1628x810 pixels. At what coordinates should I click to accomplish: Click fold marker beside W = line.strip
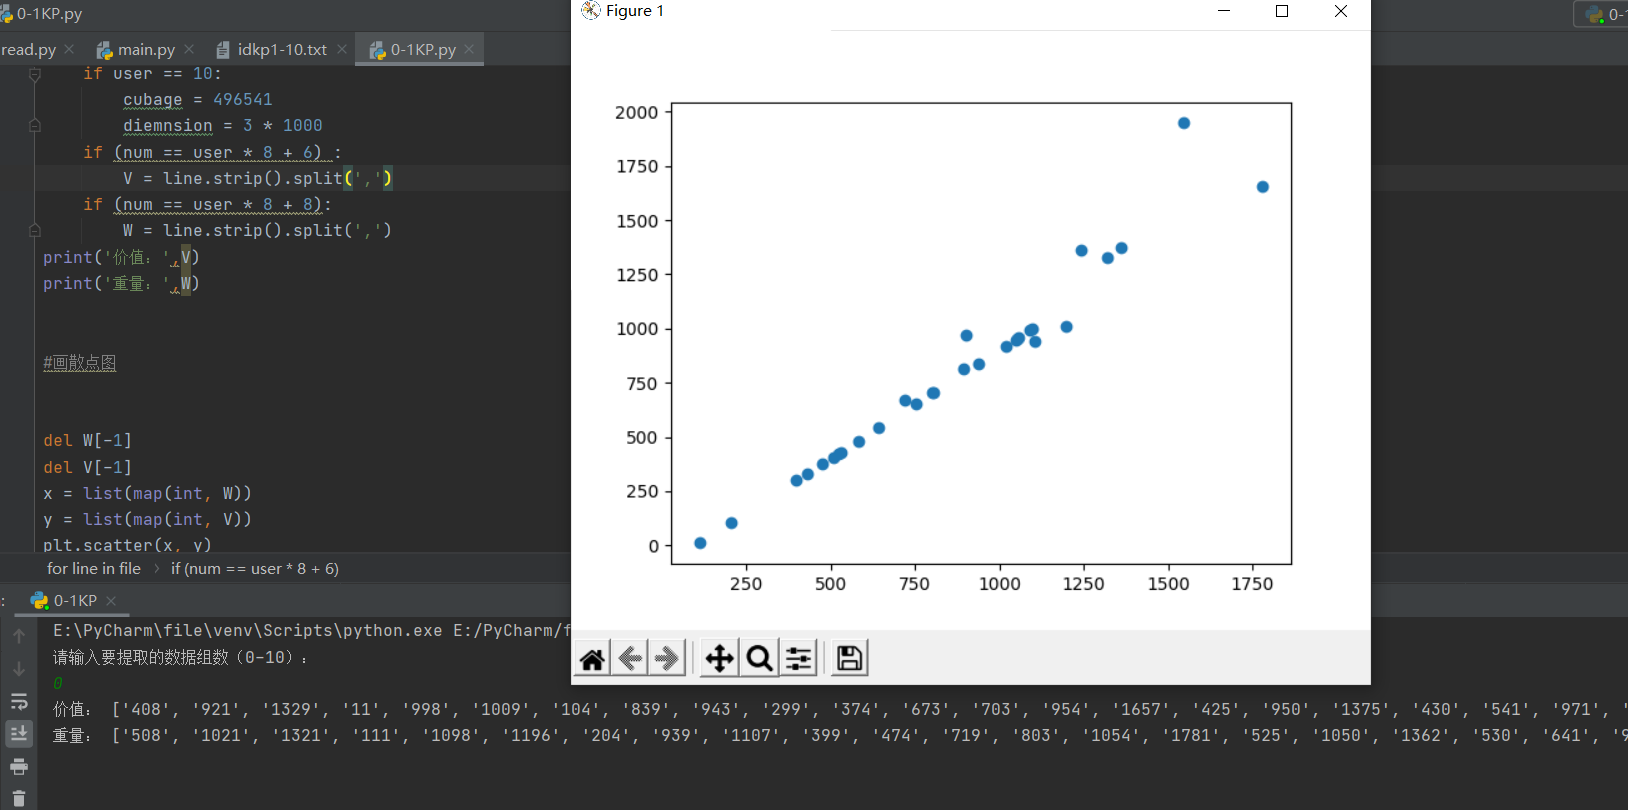pyautogui.click(x=35, y=230)
